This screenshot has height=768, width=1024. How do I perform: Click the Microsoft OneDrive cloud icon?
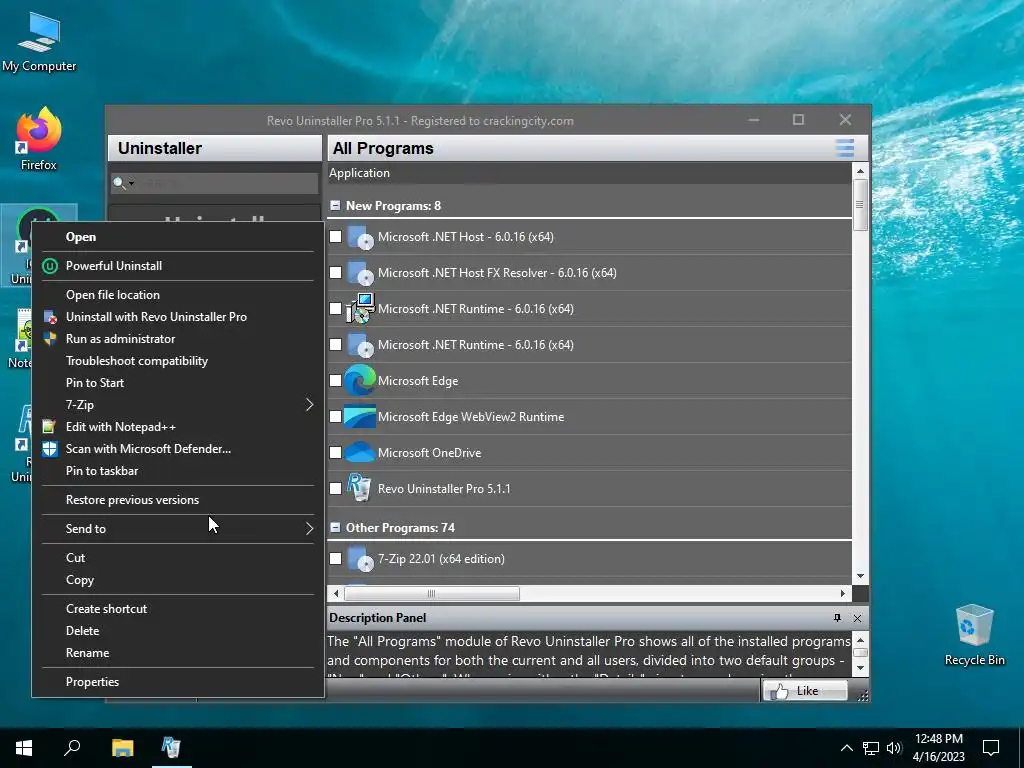(360, 453)
